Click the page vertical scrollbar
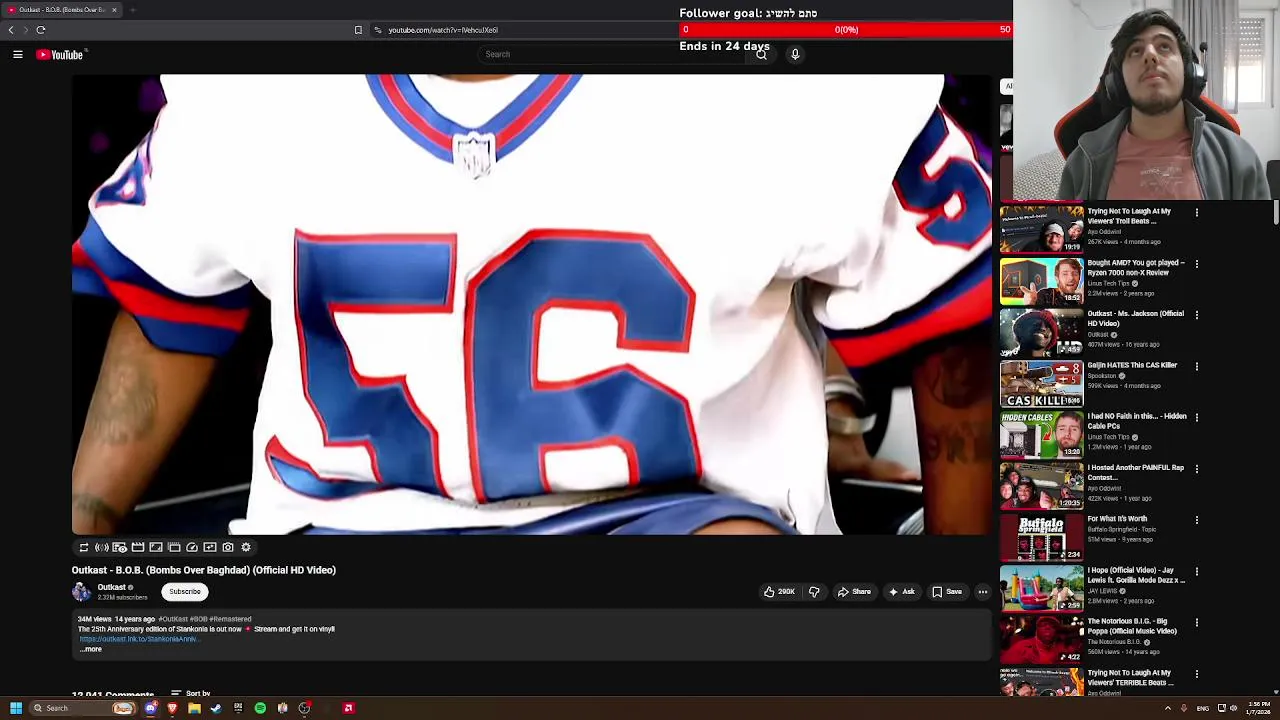 tap(1275, 212)
